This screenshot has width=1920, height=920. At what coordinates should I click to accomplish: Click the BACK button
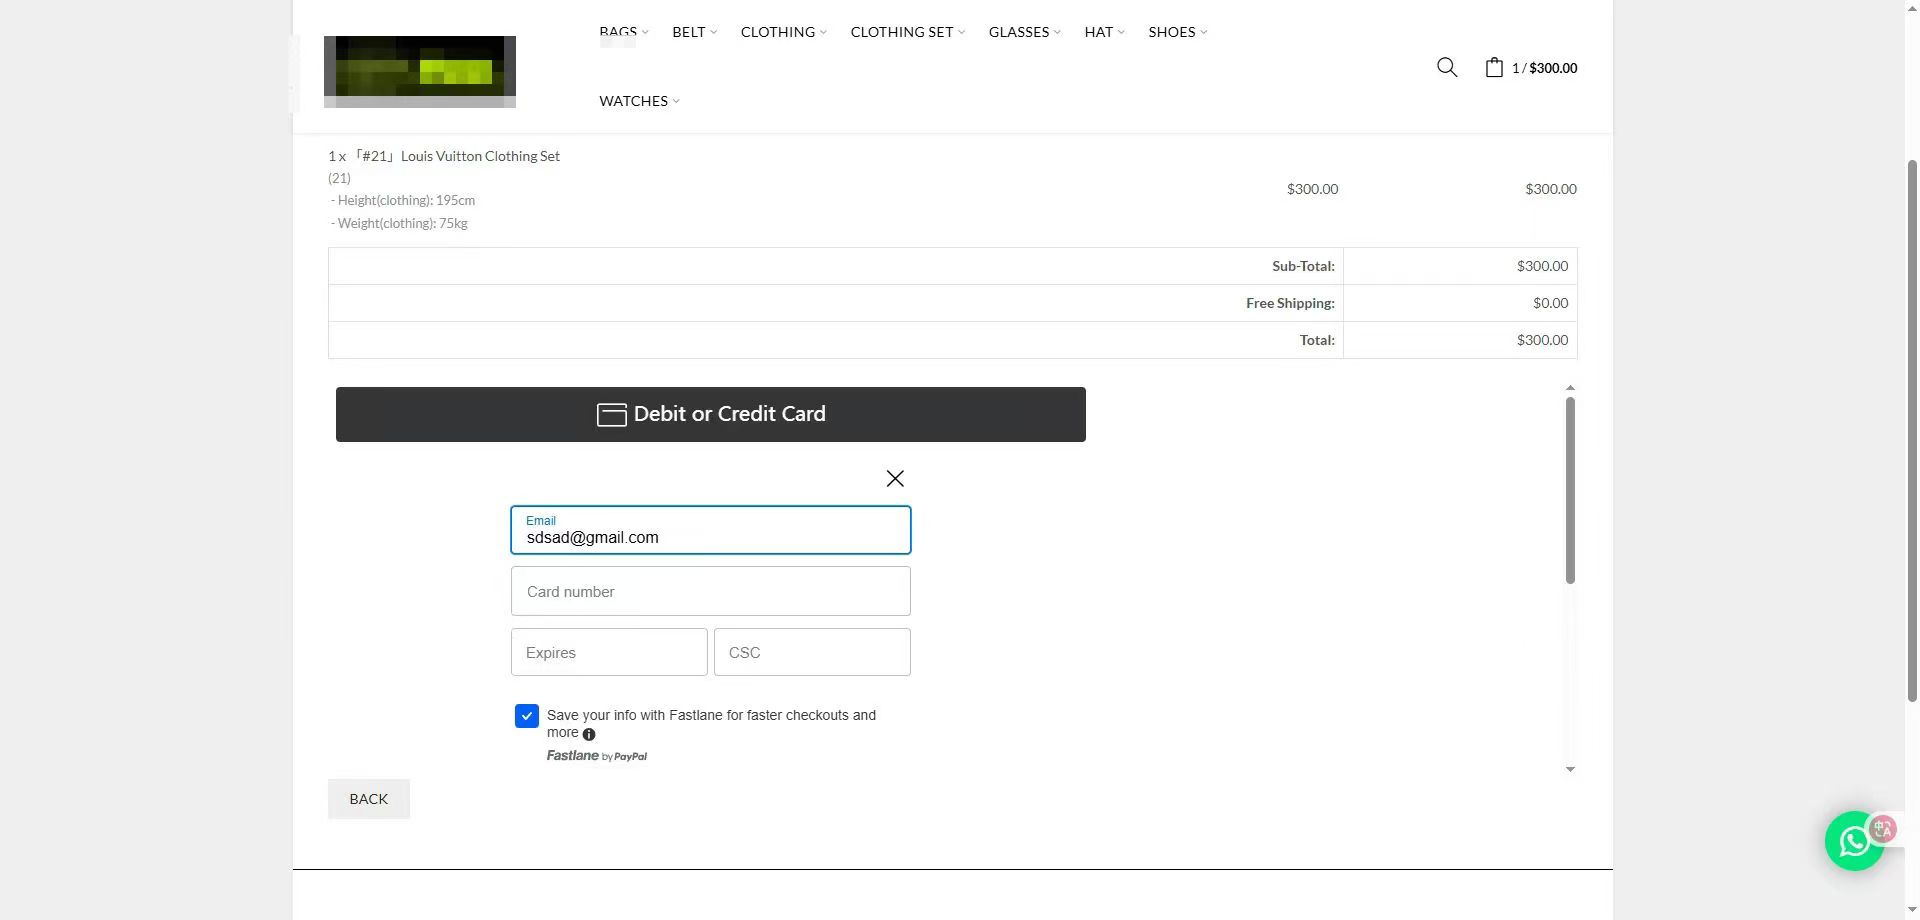(369, 799)
